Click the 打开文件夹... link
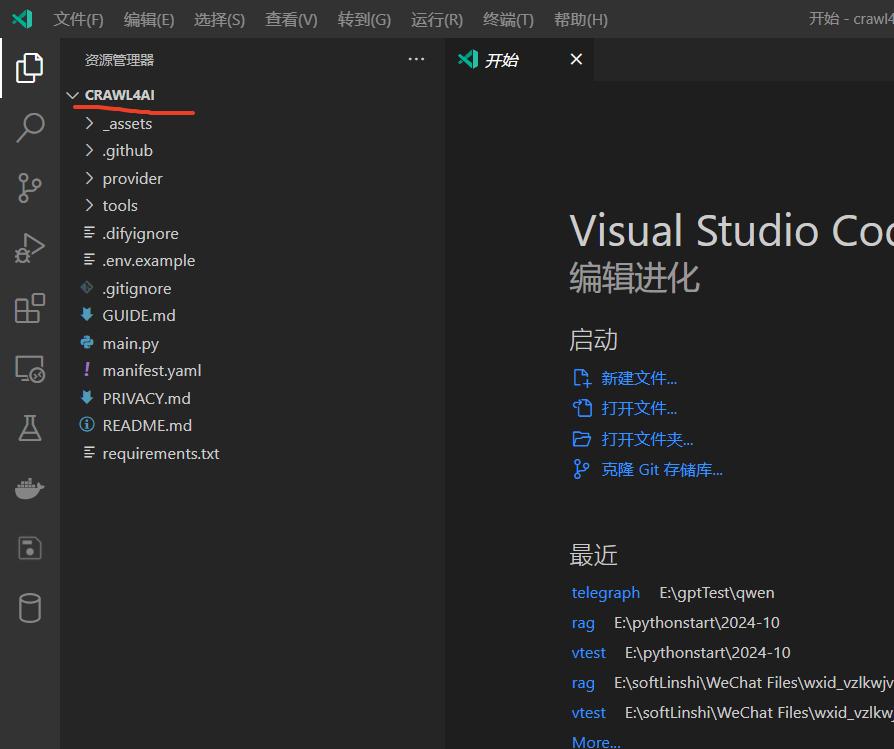Image resolution: width=894 pixels, height=749 pixels. point(647,439)
